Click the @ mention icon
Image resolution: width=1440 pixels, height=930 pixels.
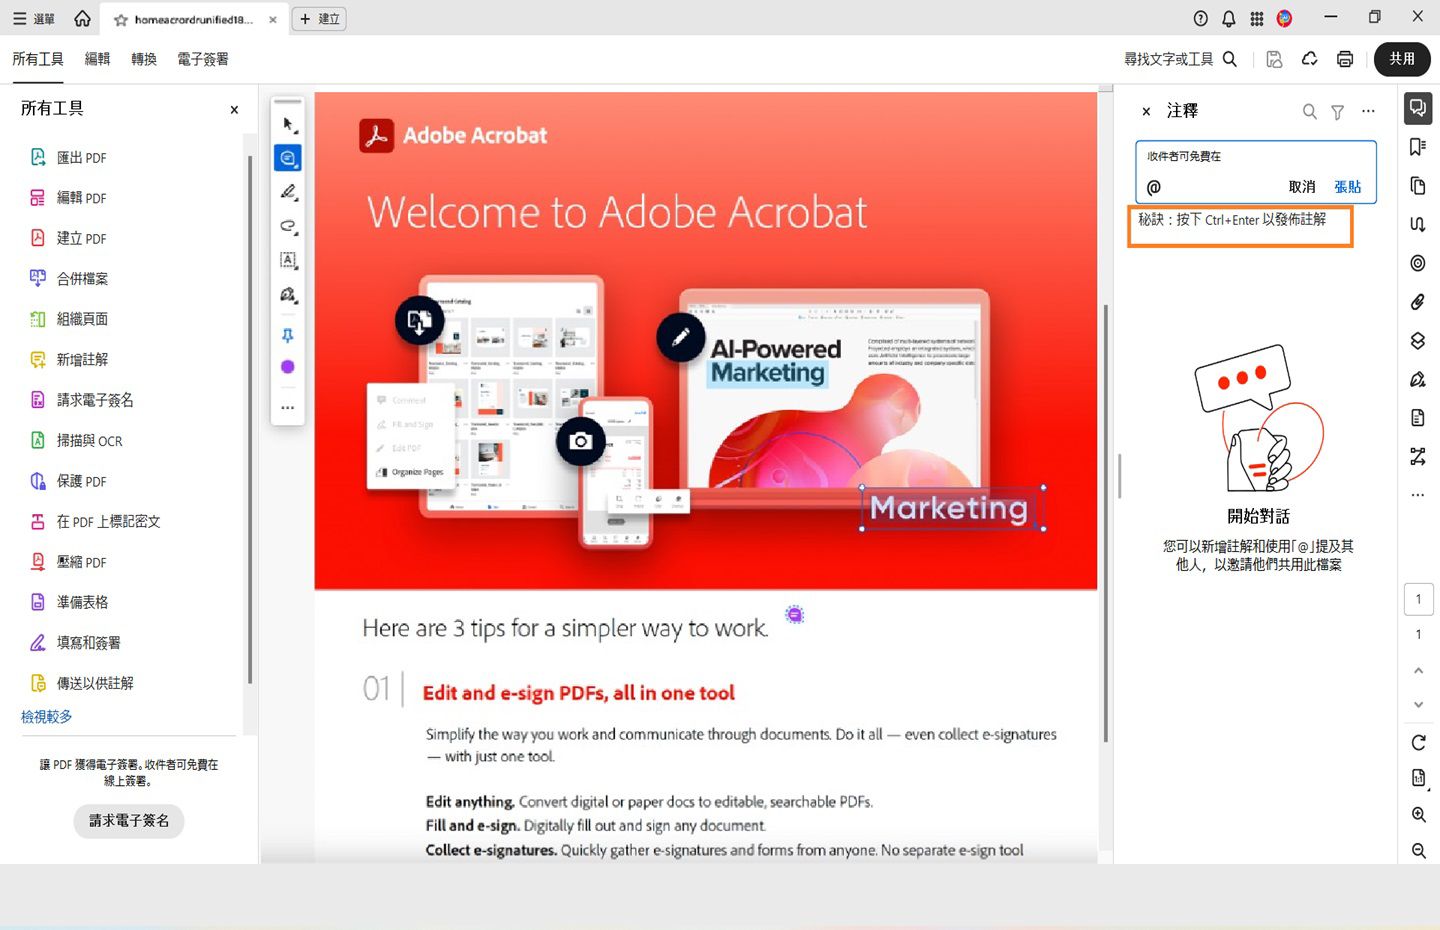1154,187
